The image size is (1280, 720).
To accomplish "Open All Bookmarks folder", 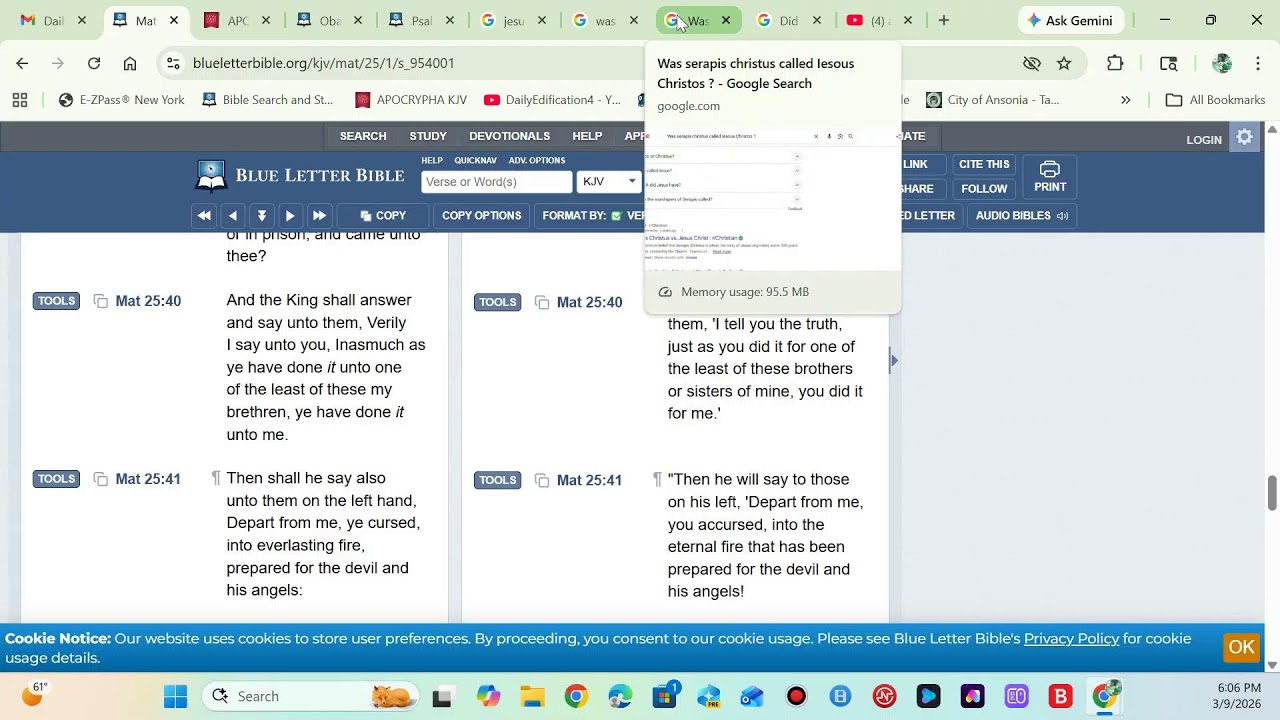I will coord(1216,100).
